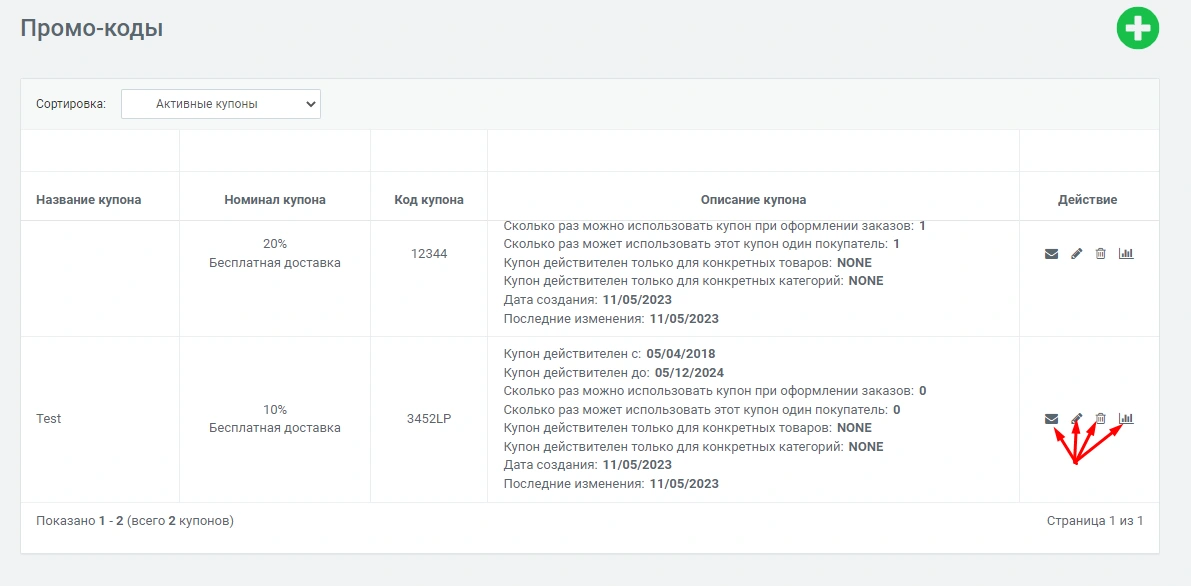The image size is (1191, 586).
Task: Delete coupon 12344 using trash icon
Action: click(x=1100, y=254)
